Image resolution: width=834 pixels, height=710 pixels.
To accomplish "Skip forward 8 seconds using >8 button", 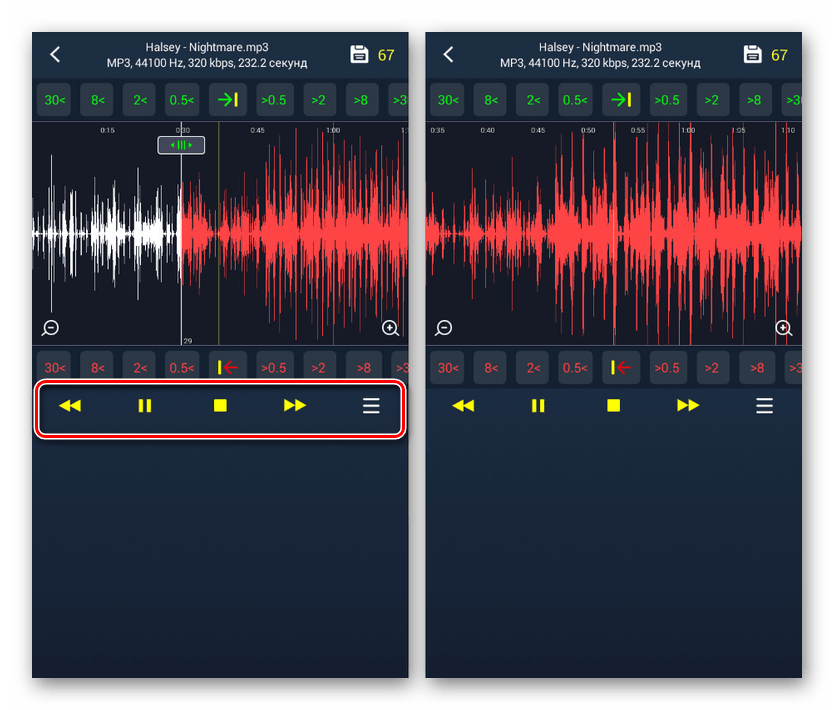I will [361, 100].
